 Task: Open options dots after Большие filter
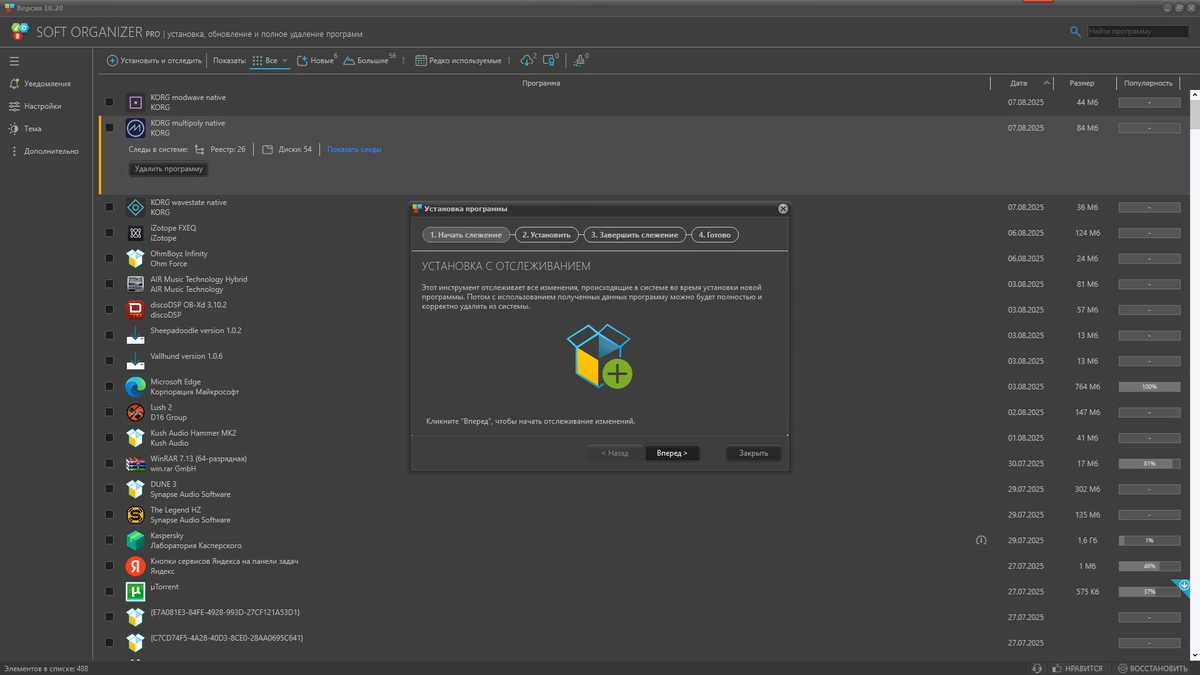pos(404,61)
